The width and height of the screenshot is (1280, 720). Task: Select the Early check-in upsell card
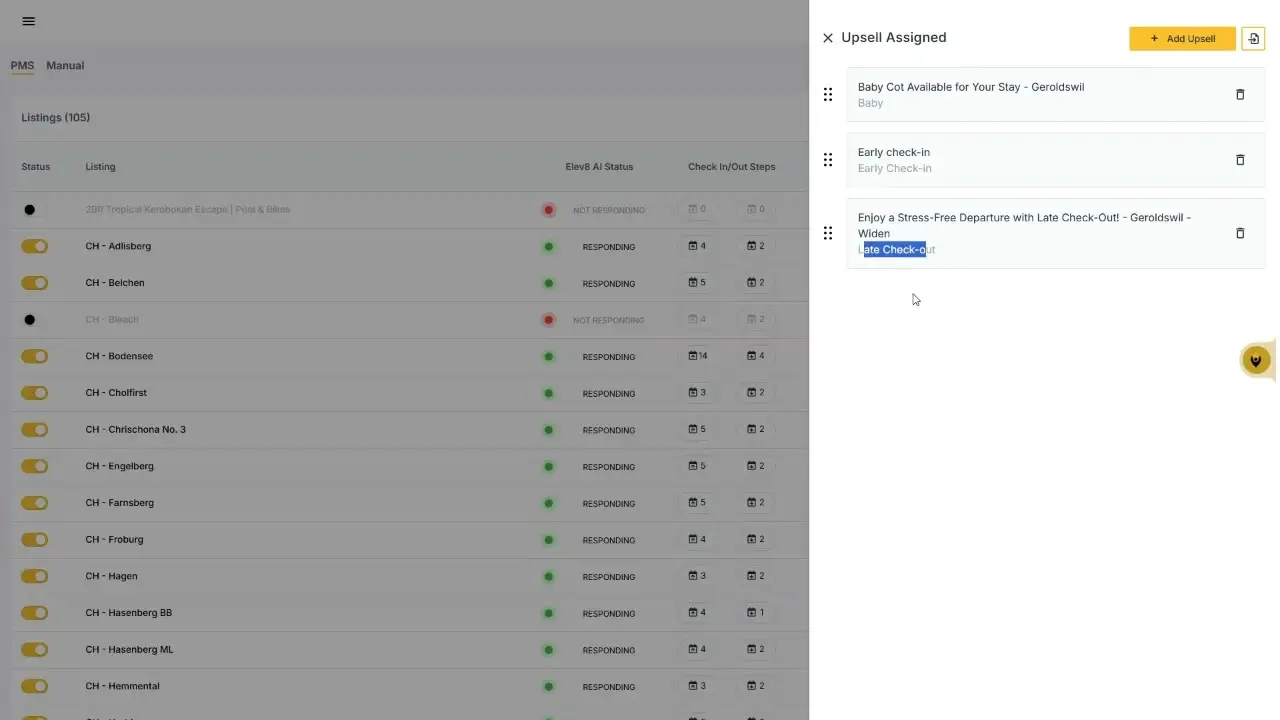tap(1056, 160)
